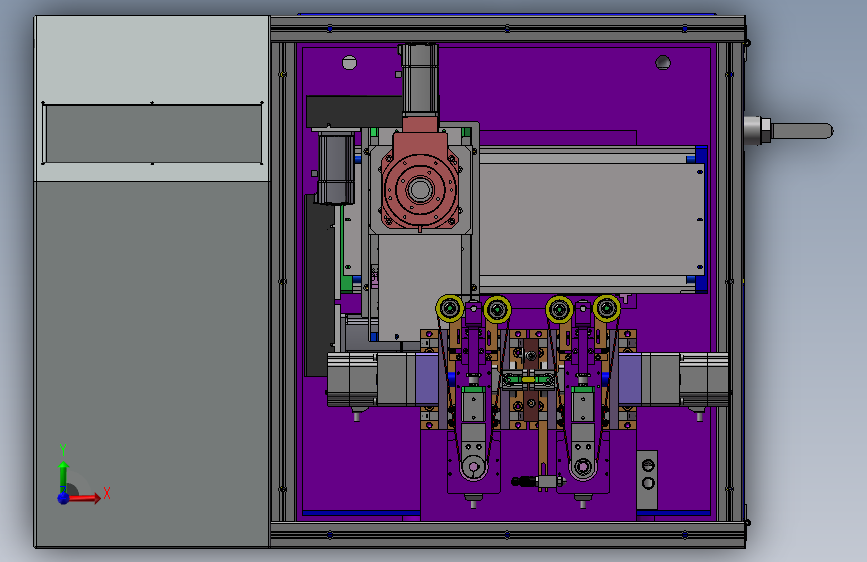Click the red X axis arrow of triad
The image size is (867, 562).
coord(84,498)
